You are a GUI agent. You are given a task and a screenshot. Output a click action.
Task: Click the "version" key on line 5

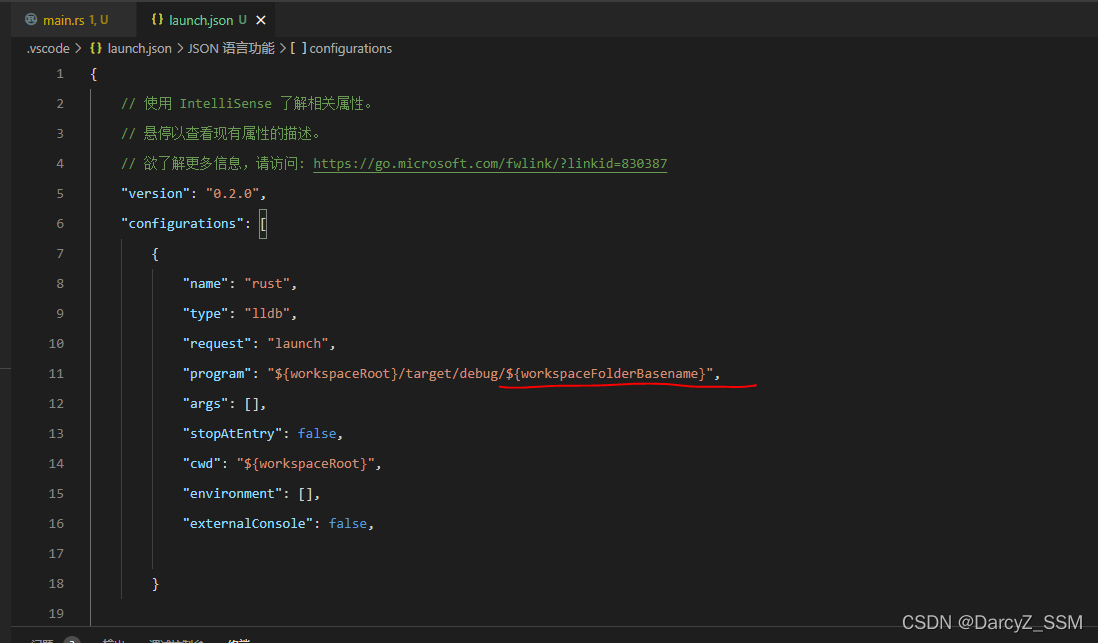[x=155, y=193]
